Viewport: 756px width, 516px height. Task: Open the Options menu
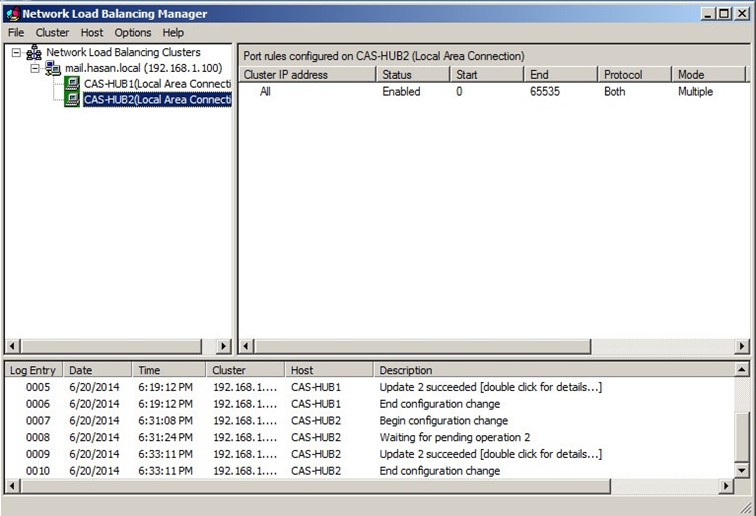tap(133, 33)
